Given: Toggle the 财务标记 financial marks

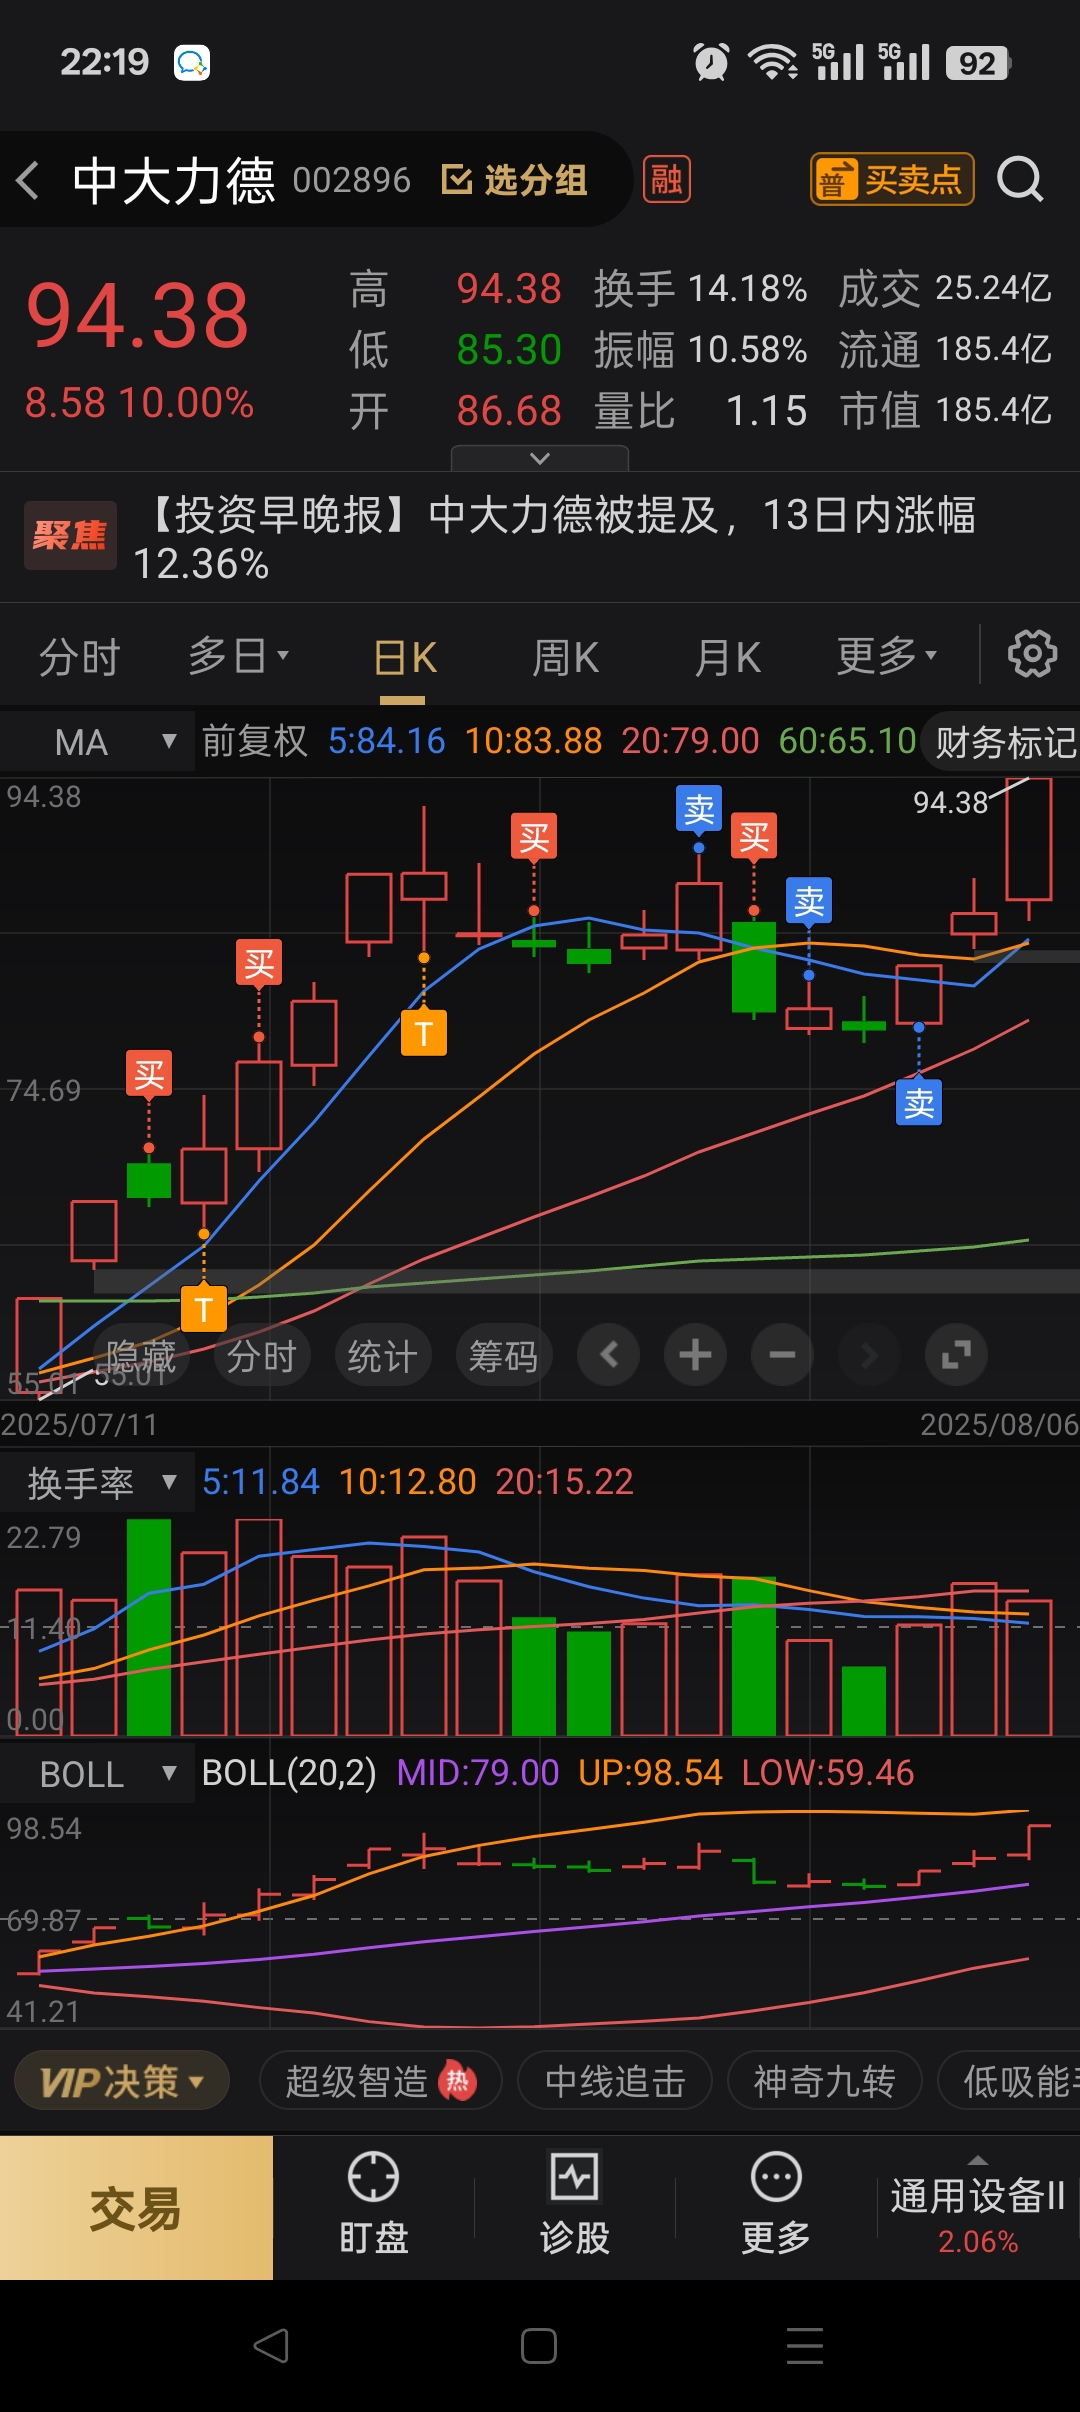Looking at the screenshot, I should (1003, 742).
